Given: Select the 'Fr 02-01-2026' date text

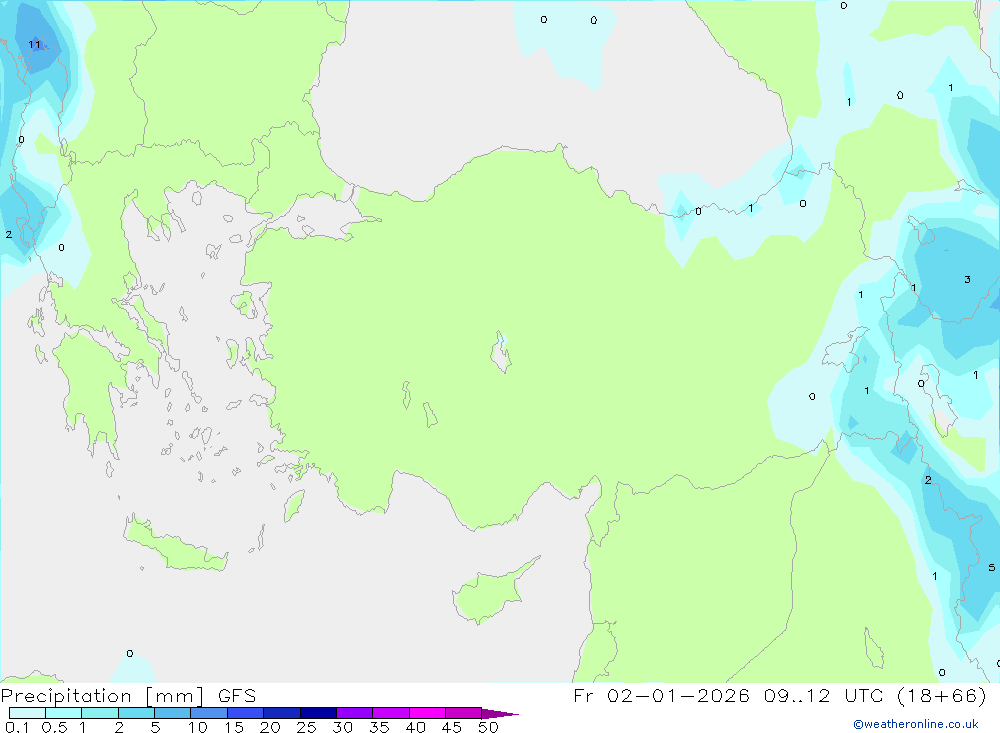Looking at the screenshot, I should pos(661,696).
